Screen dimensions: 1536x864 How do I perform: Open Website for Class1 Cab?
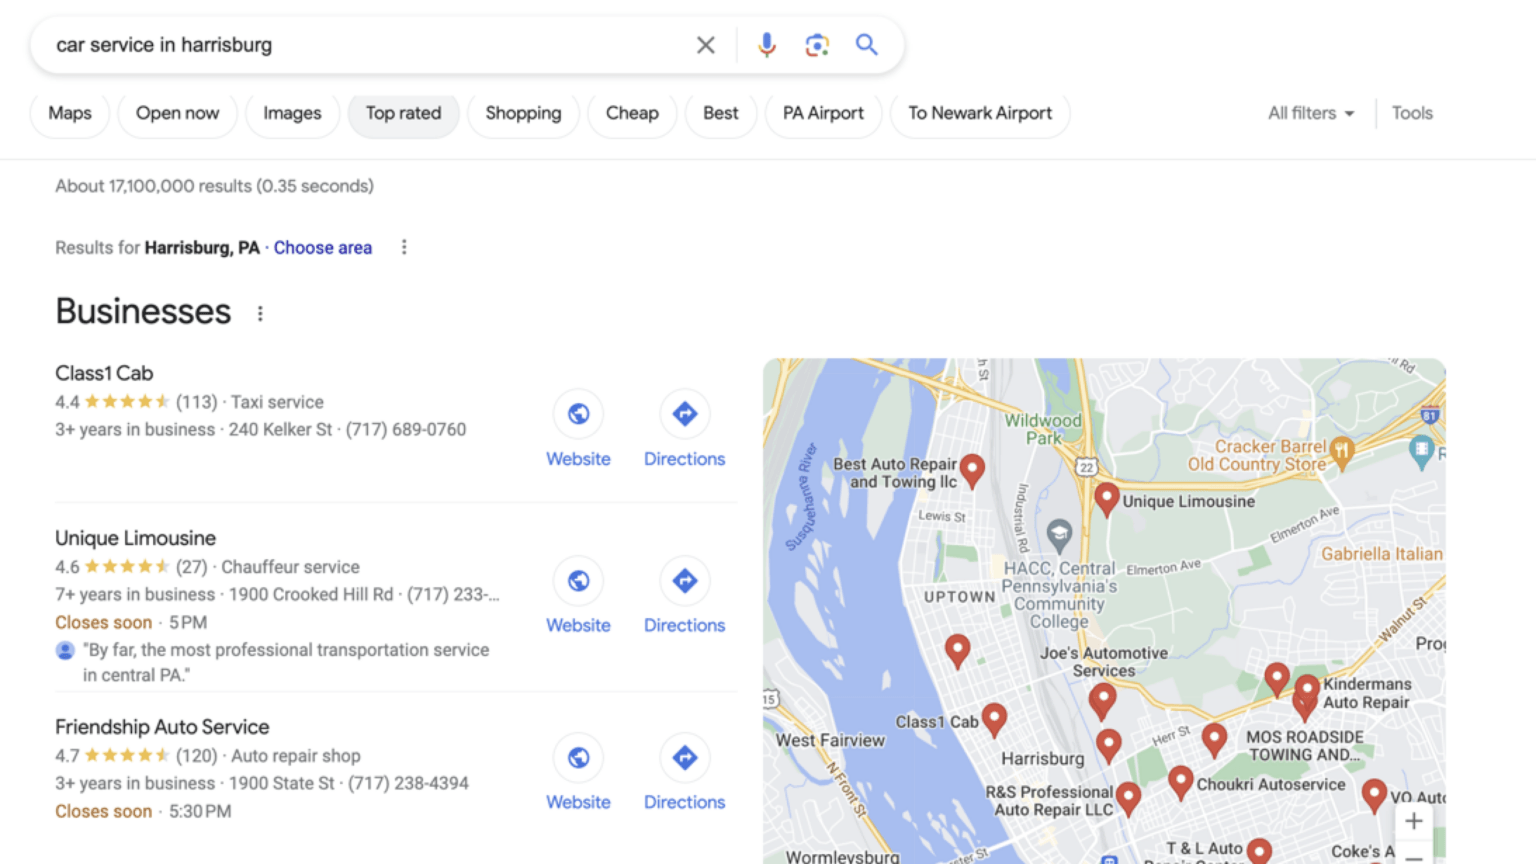578,413
